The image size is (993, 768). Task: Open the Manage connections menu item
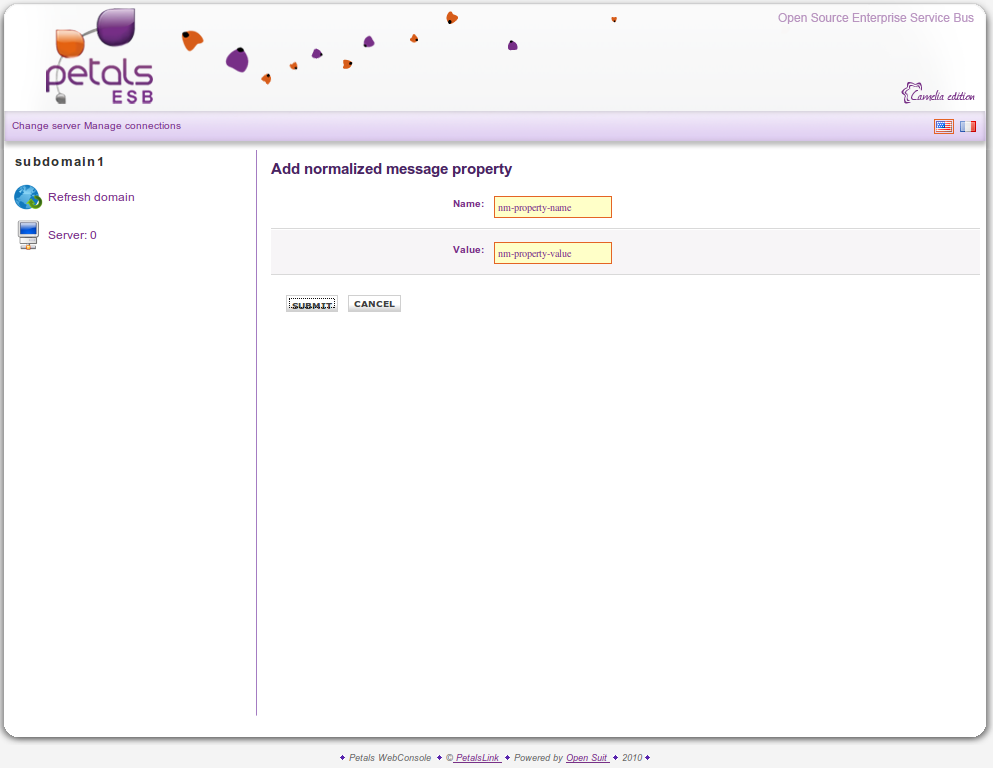pyautogui.click(x=132, y=126)
